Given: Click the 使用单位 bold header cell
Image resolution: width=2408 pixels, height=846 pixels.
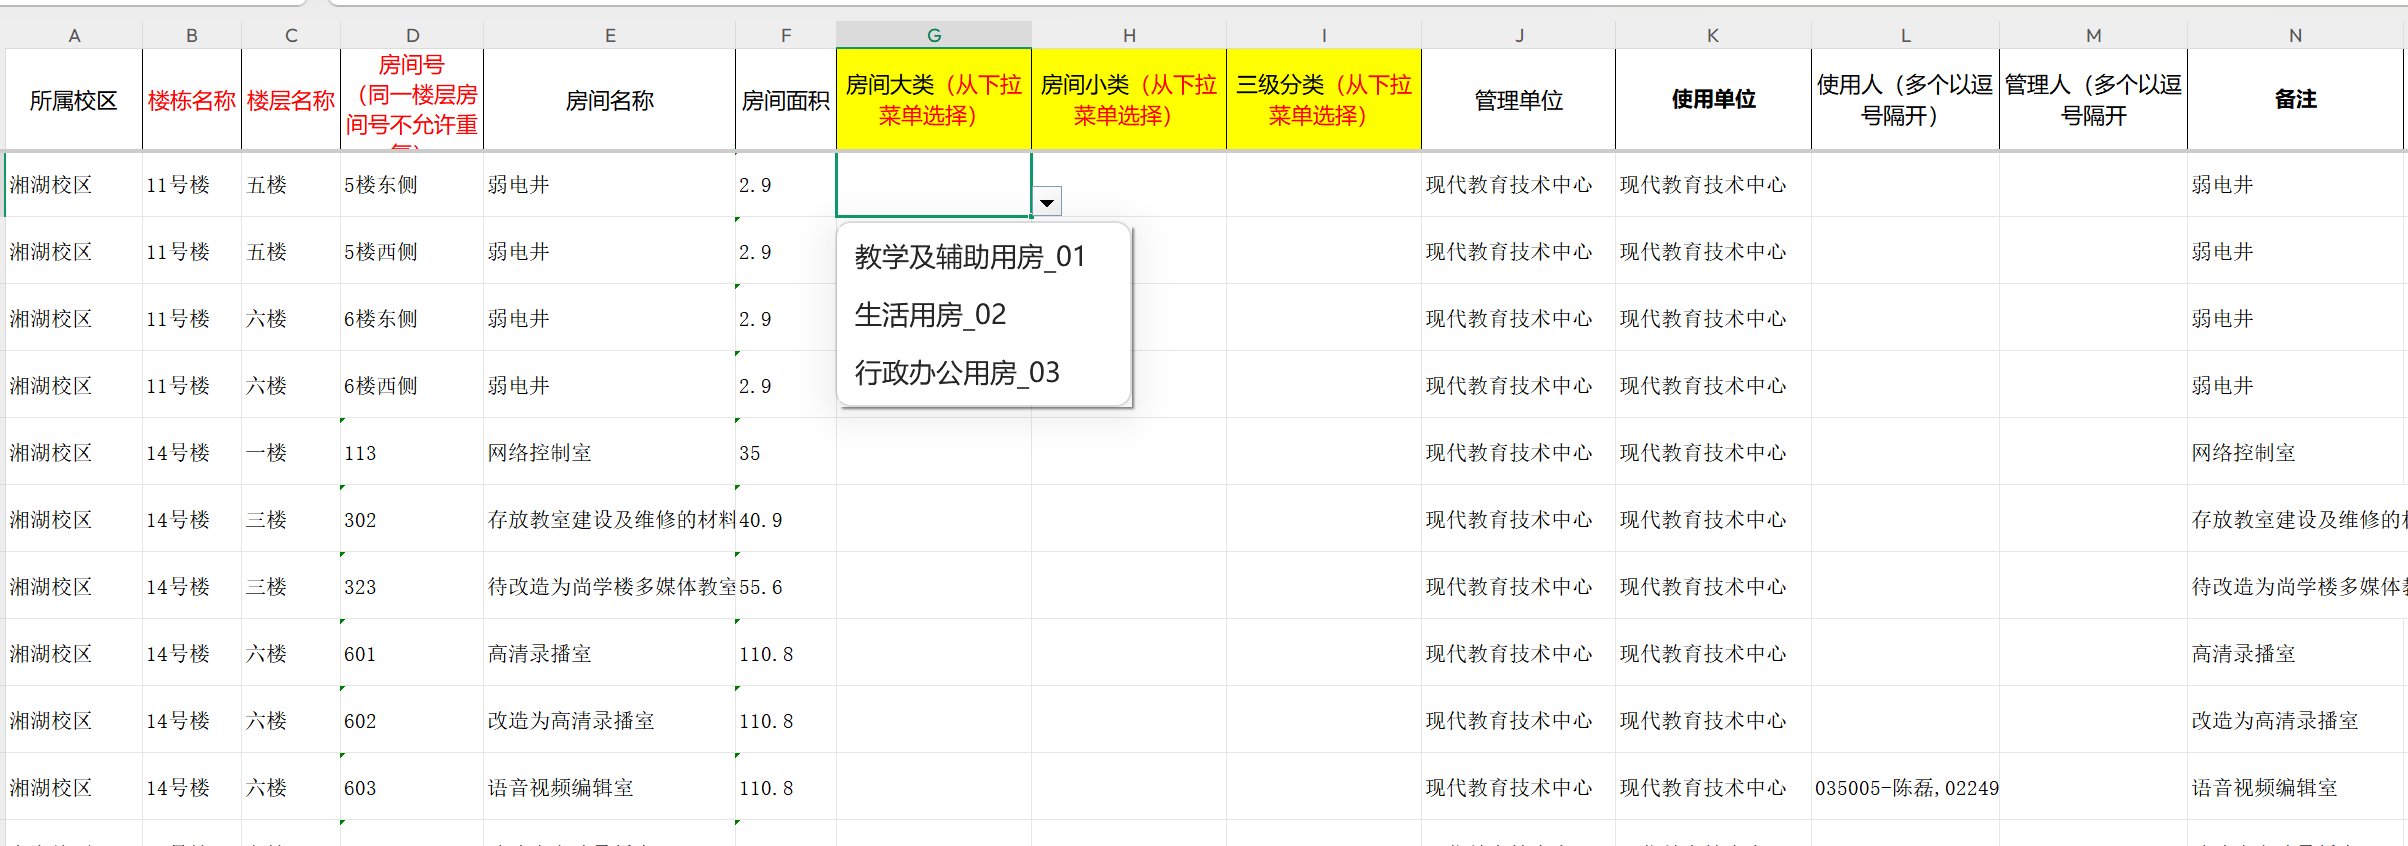Looking at the screenshot, I should click(1713, 100).
